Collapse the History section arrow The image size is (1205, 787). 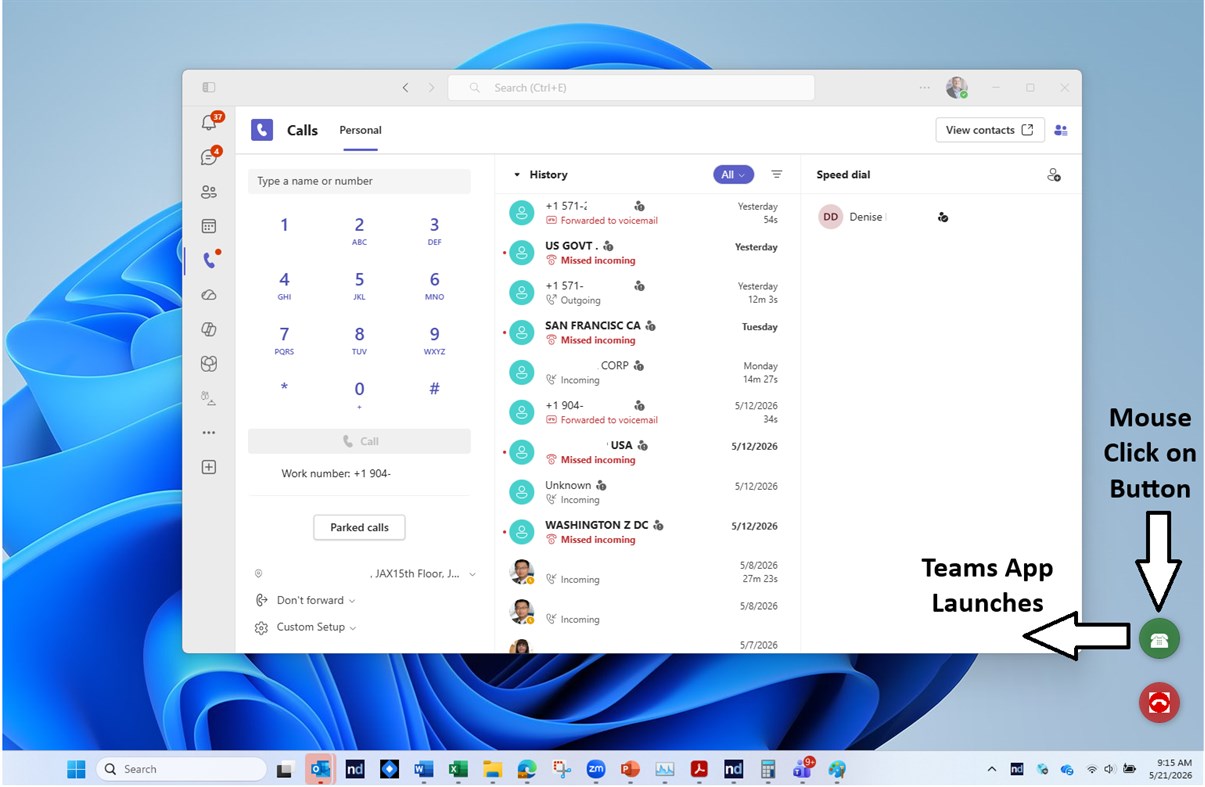(x=517, y=175)
